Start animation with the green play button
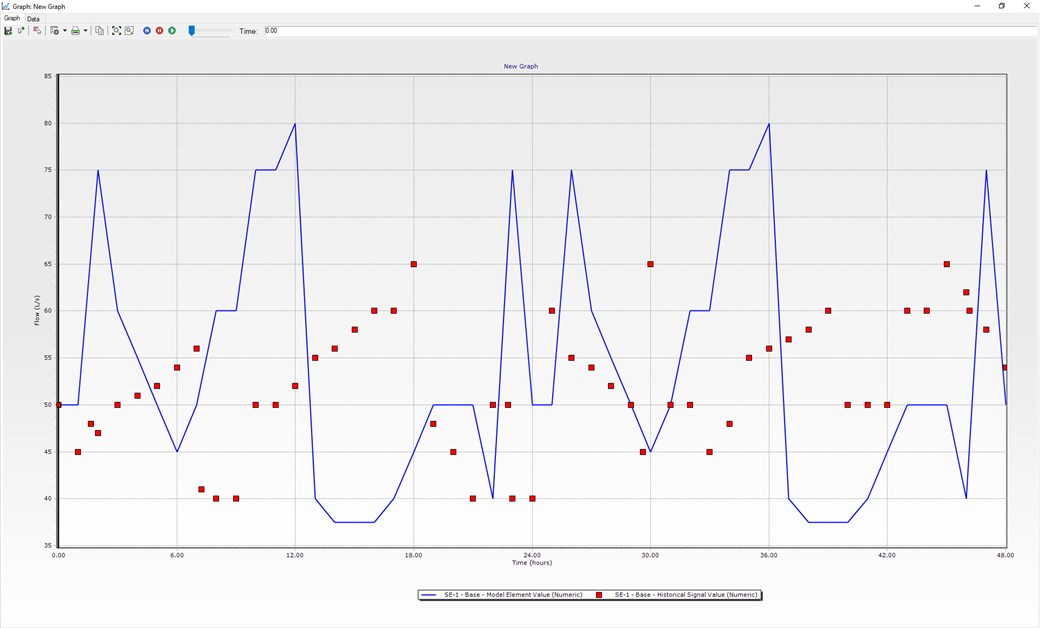The width and height of the screenshot is (1040, 628). click(x=172, y=31)
